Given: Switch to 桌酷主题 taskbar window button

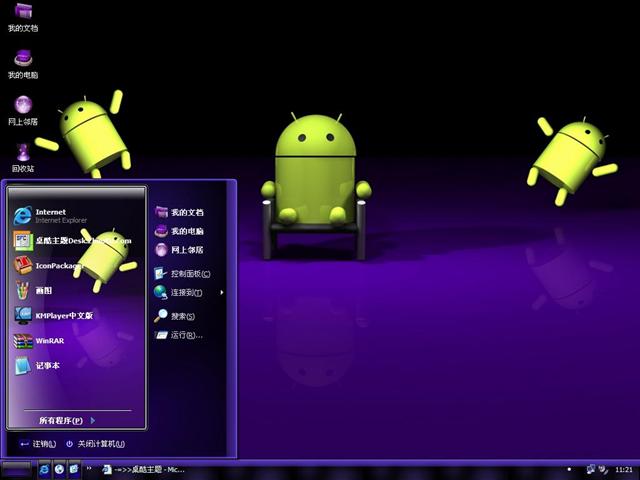Looking at the screenshot, I should [144, 470].
